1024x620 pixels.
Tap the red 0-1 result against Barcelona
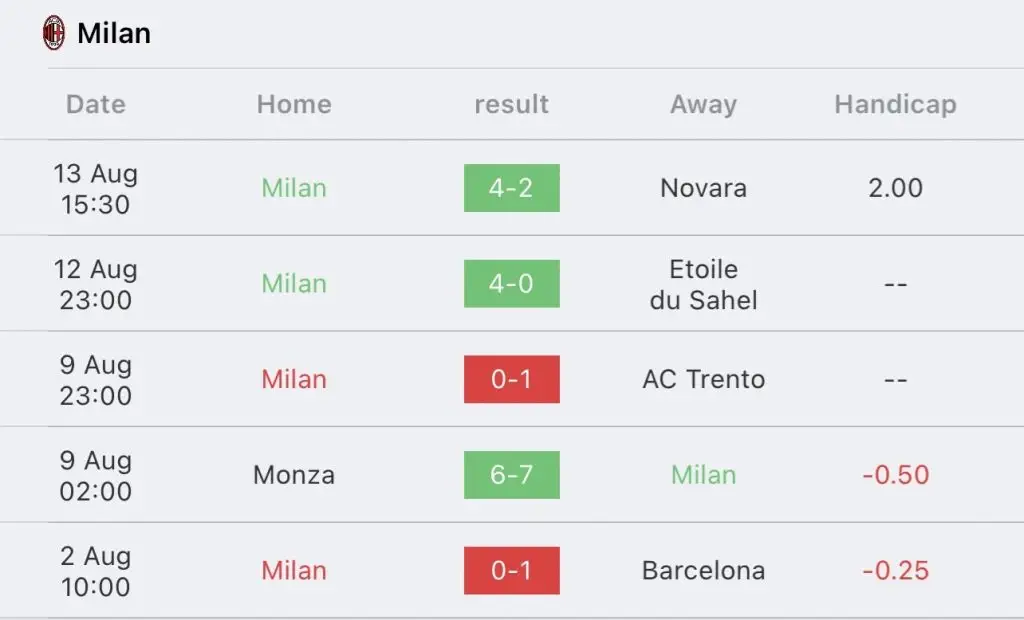[x=512, y=570]
